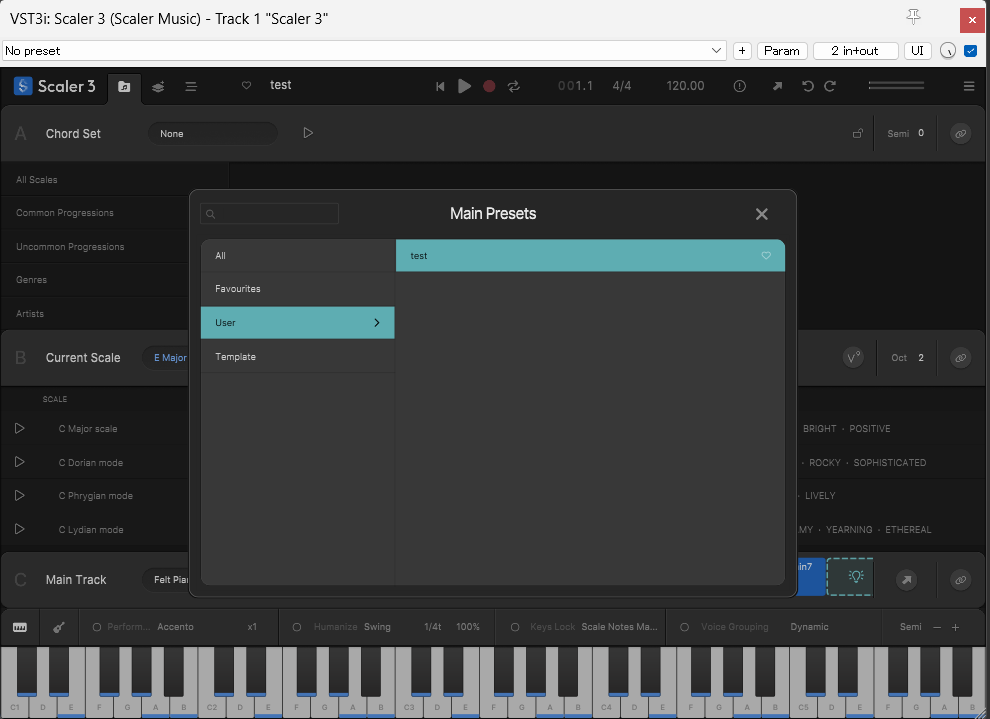Toggle the record button in the transport
This screenshot has height=719, width=990.
[489, 86]
